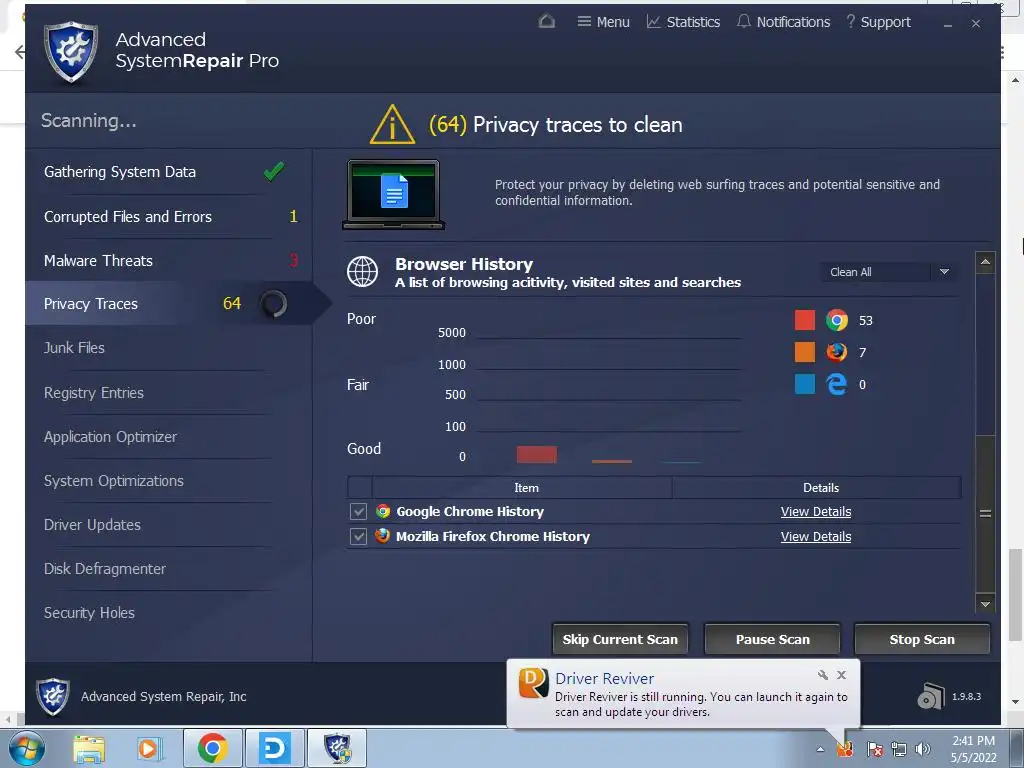Click the red Chrome legend color swatch
1024x768 pixels.
[805, 320]
